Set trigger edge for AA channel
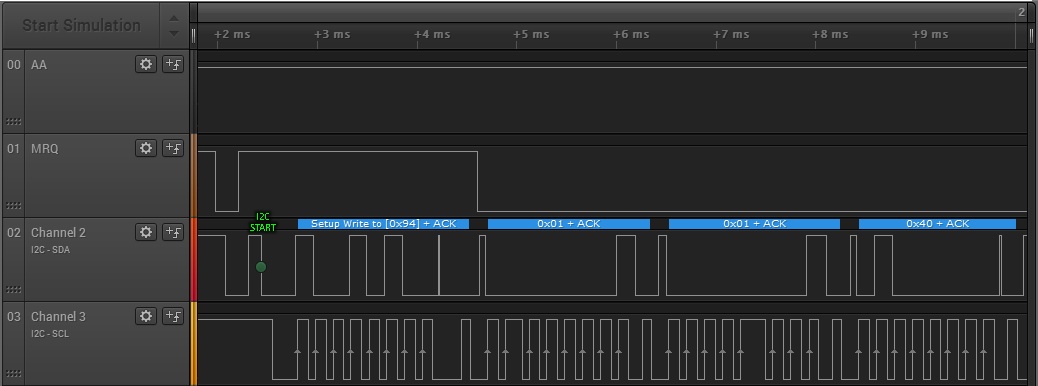Image resolution: width=1038 pixels, height=386 pixels. [173, 64]
